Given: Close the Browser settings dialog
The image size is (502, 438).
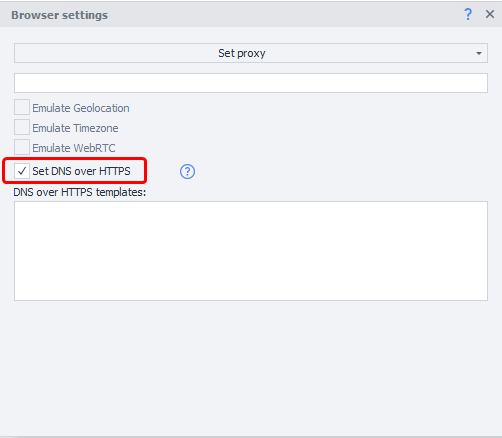Looking at the screenshot, I should coord(490,14).
